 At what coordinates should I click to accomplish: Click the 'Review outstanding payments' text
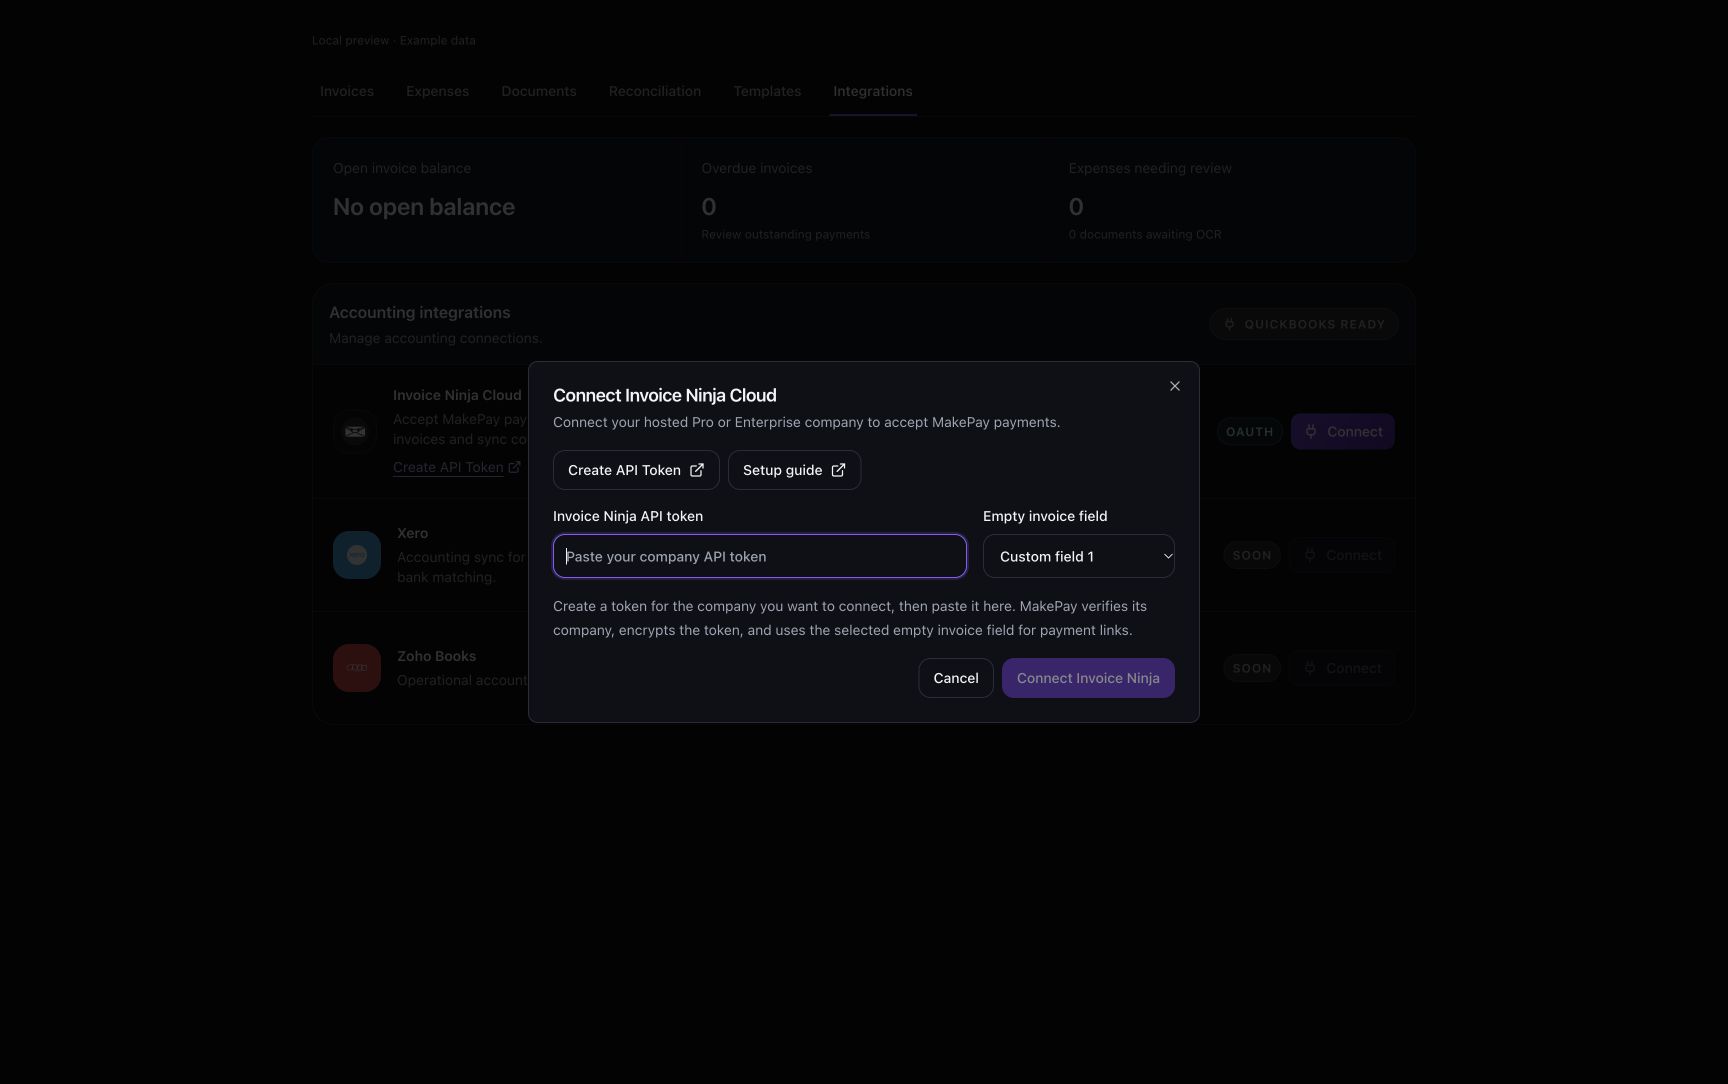pos(785,234)
